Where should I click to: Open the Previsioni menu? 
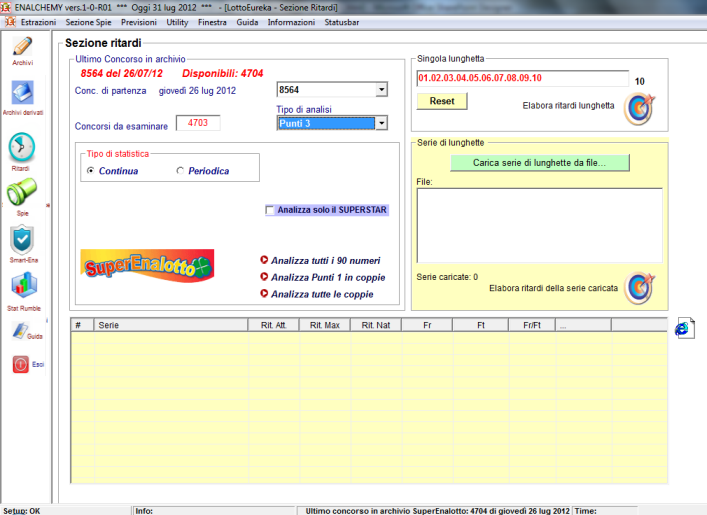tap(139, 22)
